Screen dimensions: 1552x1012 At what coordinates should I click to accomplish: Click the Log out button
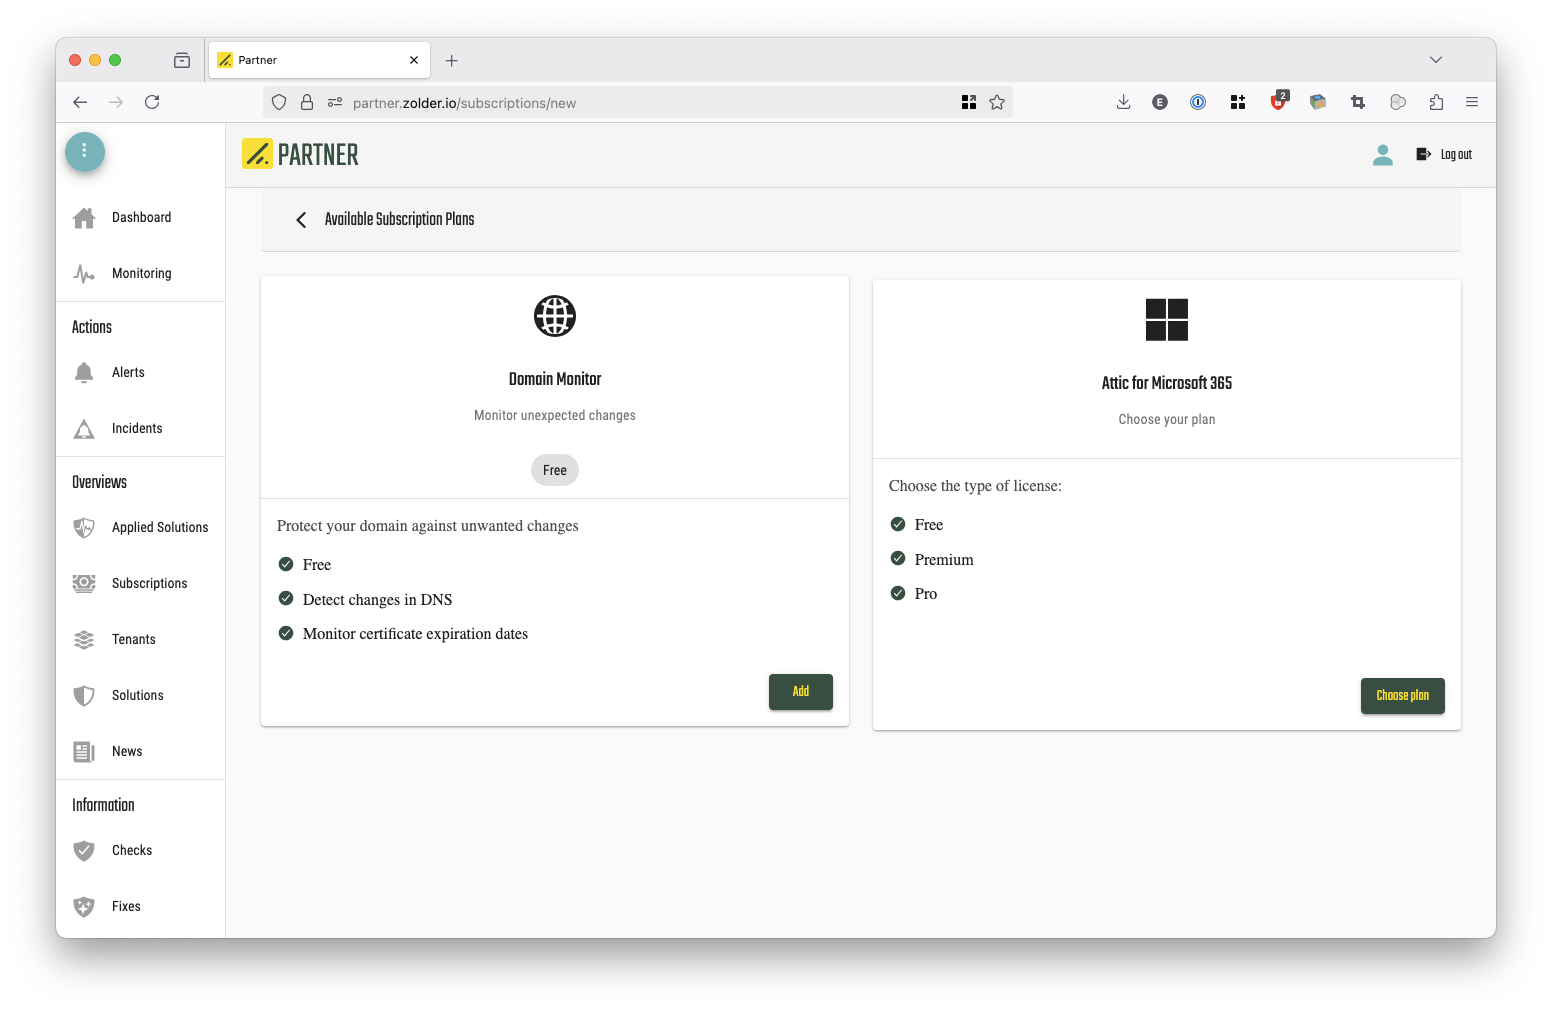click(x=1444, y=155)
